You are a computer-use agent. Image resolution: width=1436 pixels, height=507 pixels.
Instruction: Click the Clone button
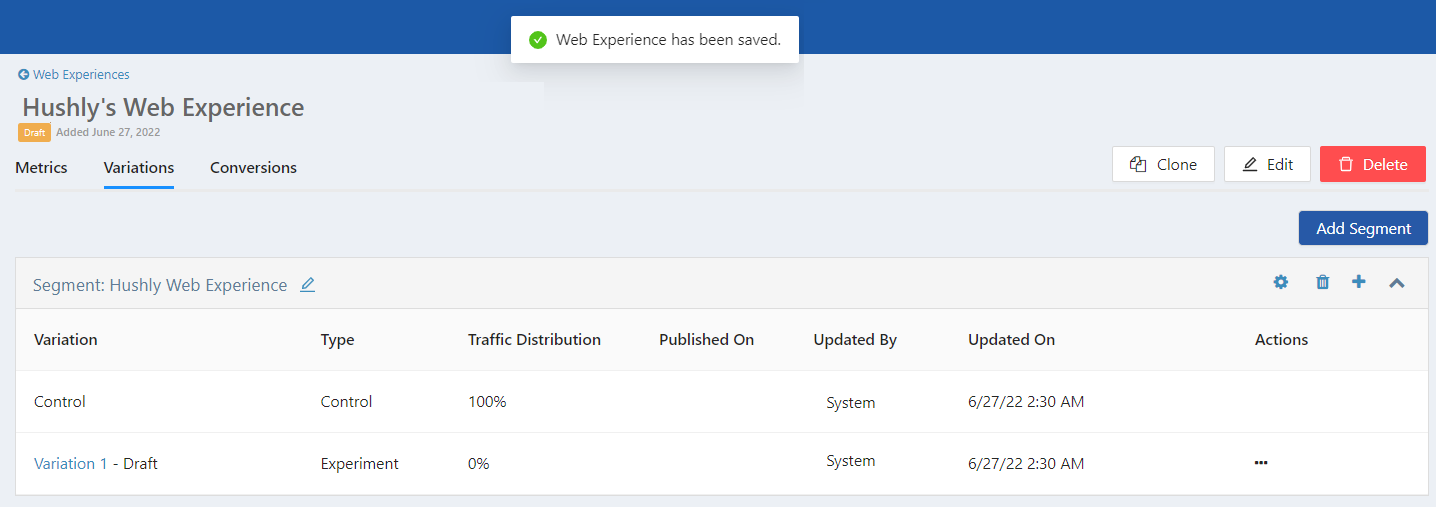pos(1163,164)
